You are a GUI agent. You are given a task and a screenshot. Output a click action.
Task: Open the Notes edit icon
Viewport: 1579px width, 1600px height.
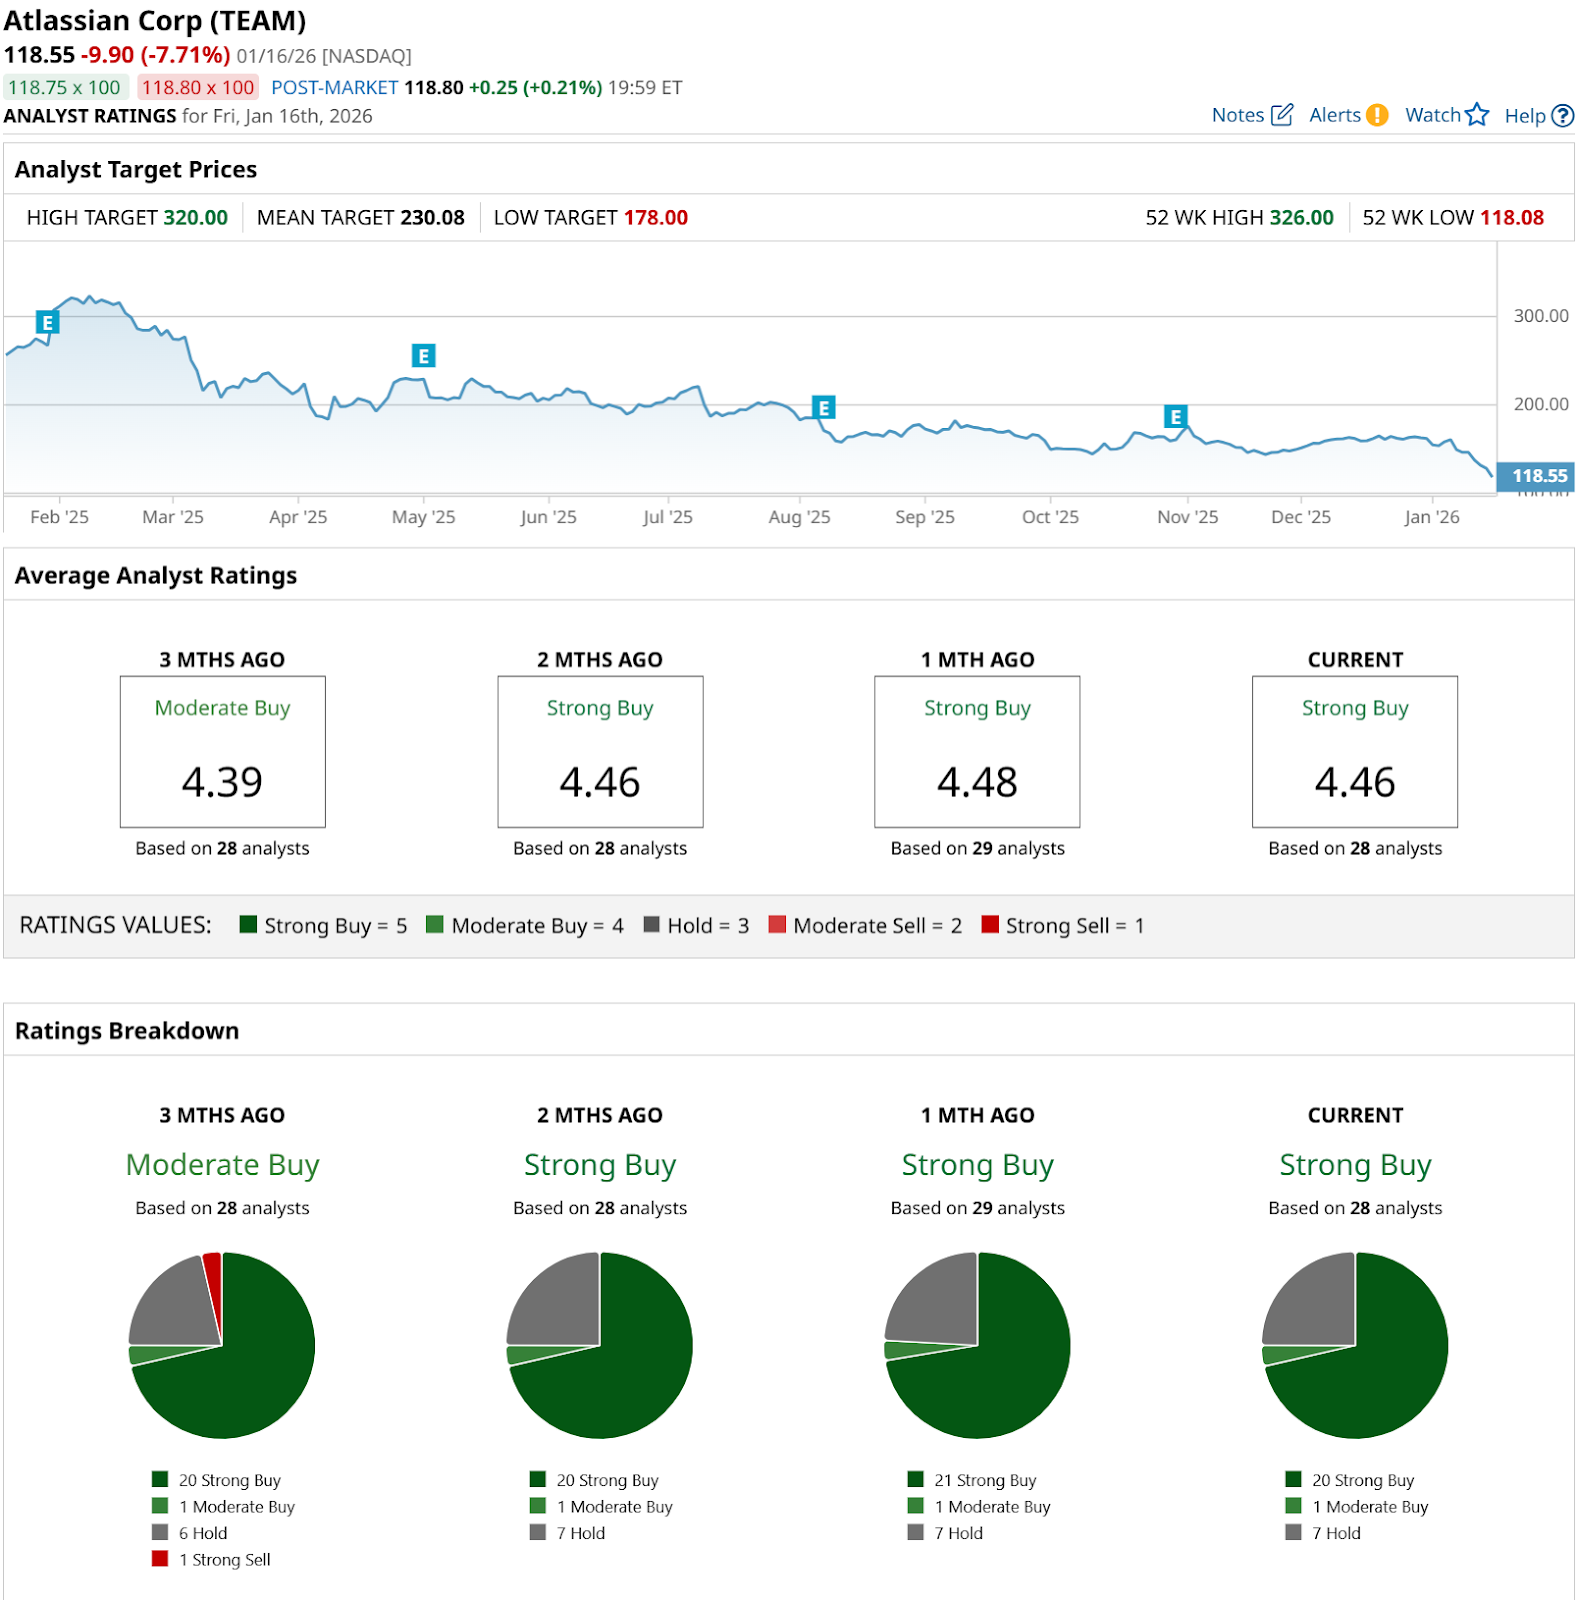(1281, 115)
